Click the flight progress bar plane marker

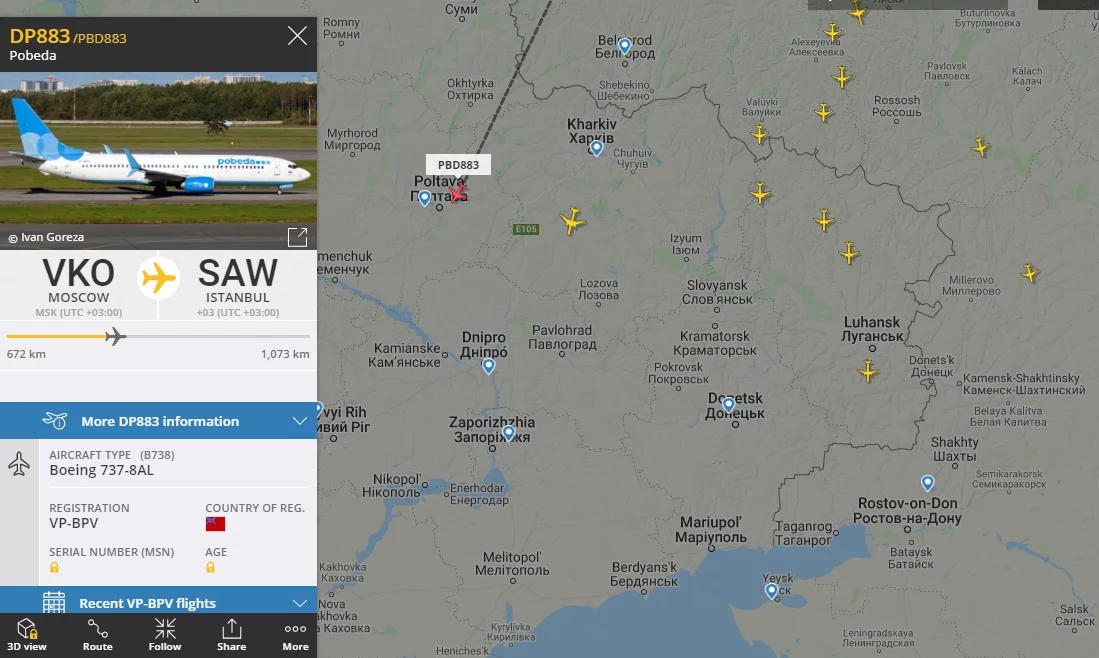(x=115, y=336)
